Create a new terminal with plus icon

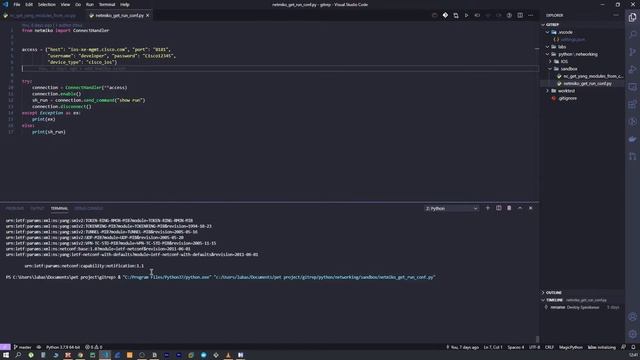point(487,208)
